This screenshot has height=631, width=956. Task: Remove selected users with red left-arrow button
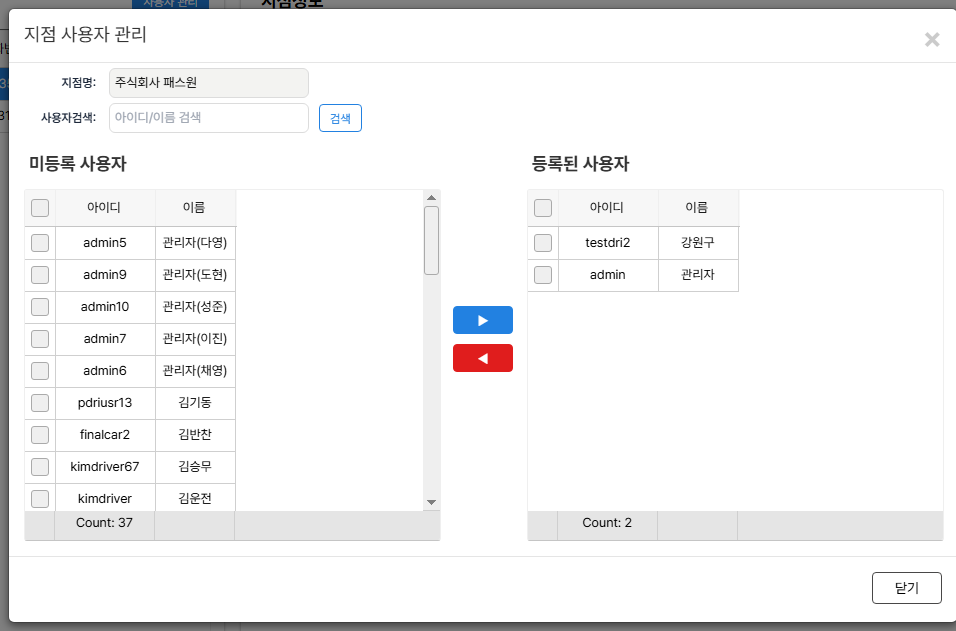[482, 358]
